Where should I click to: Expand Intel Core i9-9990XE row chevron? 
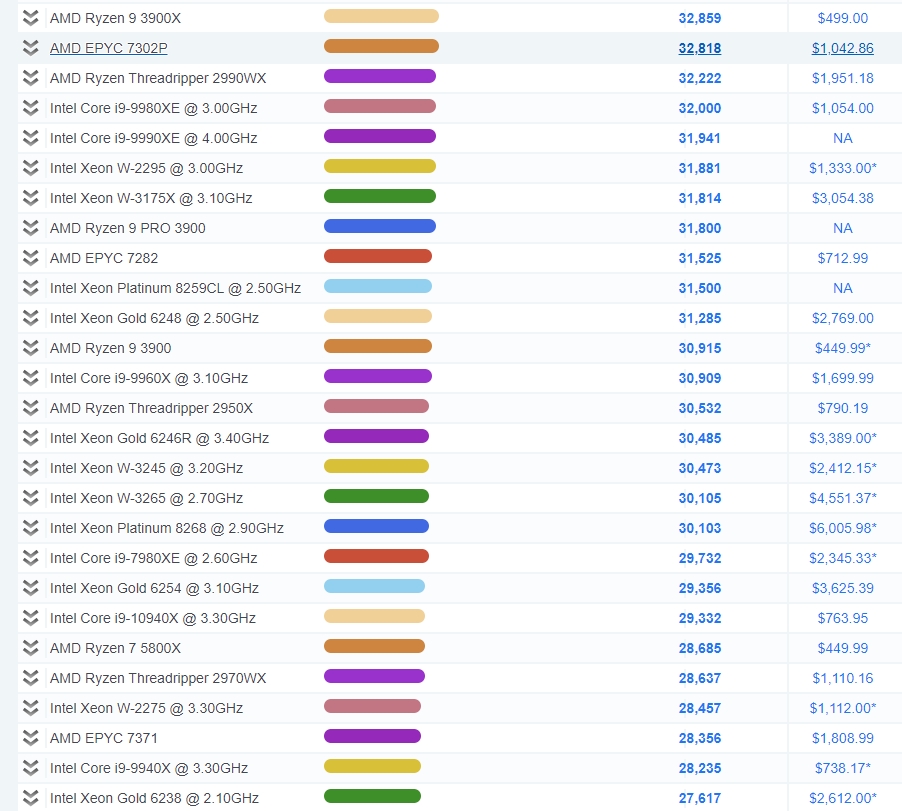30,138
